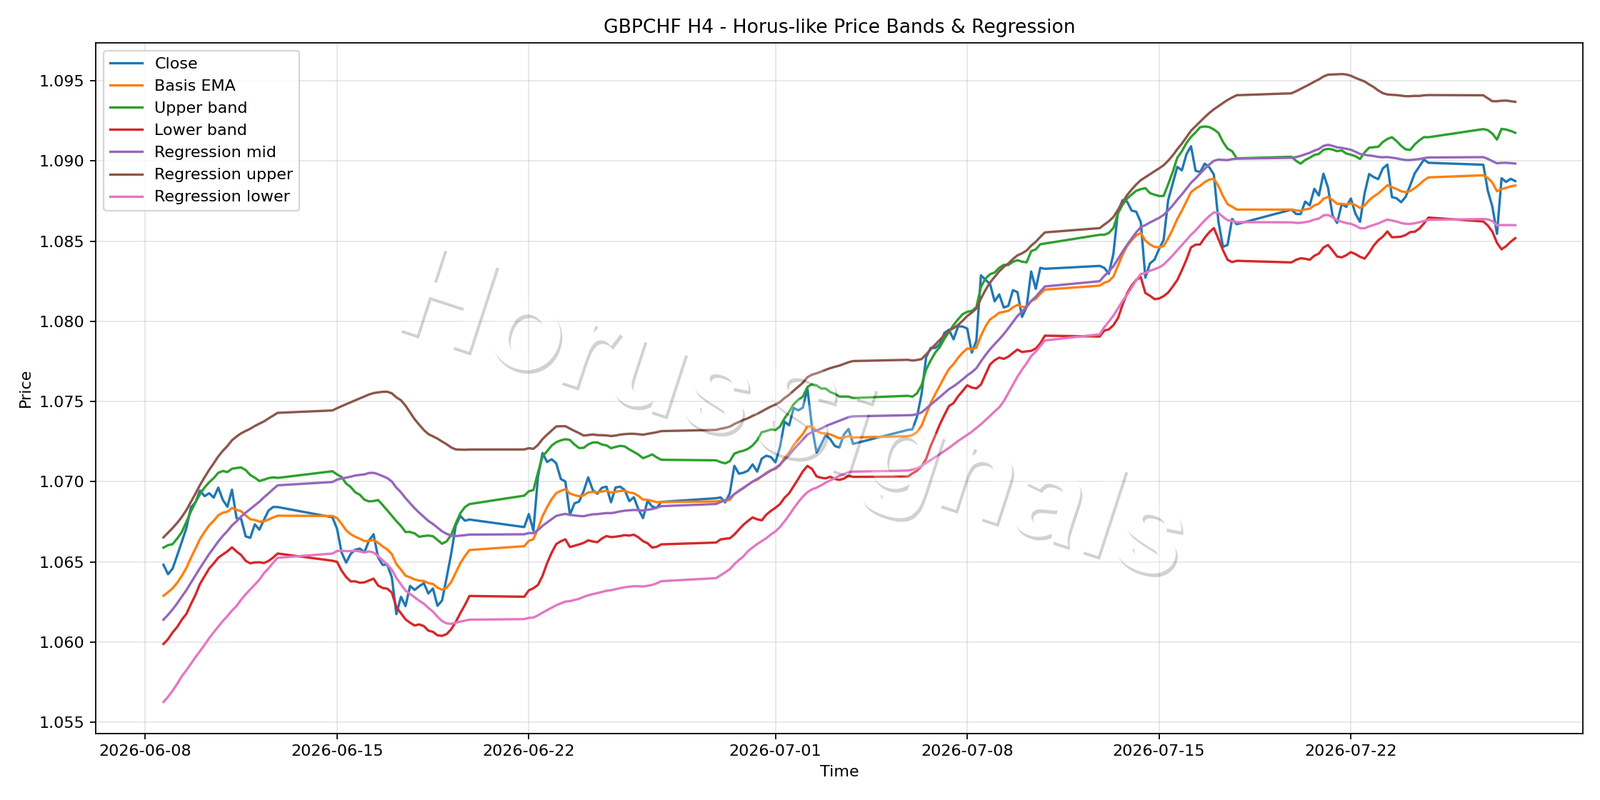Screen dimensions: 1600x800
Task: Click the 1.055 y-axis tick label
Action: 64,723
